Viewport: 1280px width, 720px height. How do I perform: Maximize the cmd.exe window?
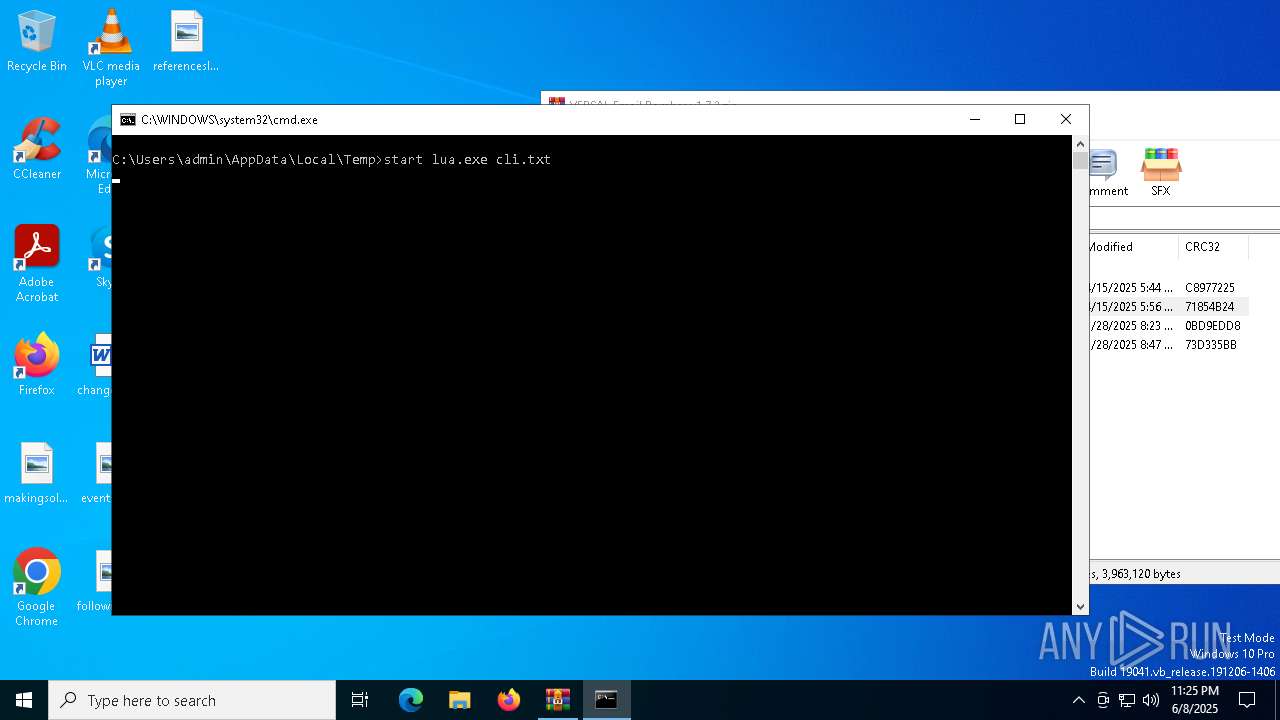click(1020, 119)
